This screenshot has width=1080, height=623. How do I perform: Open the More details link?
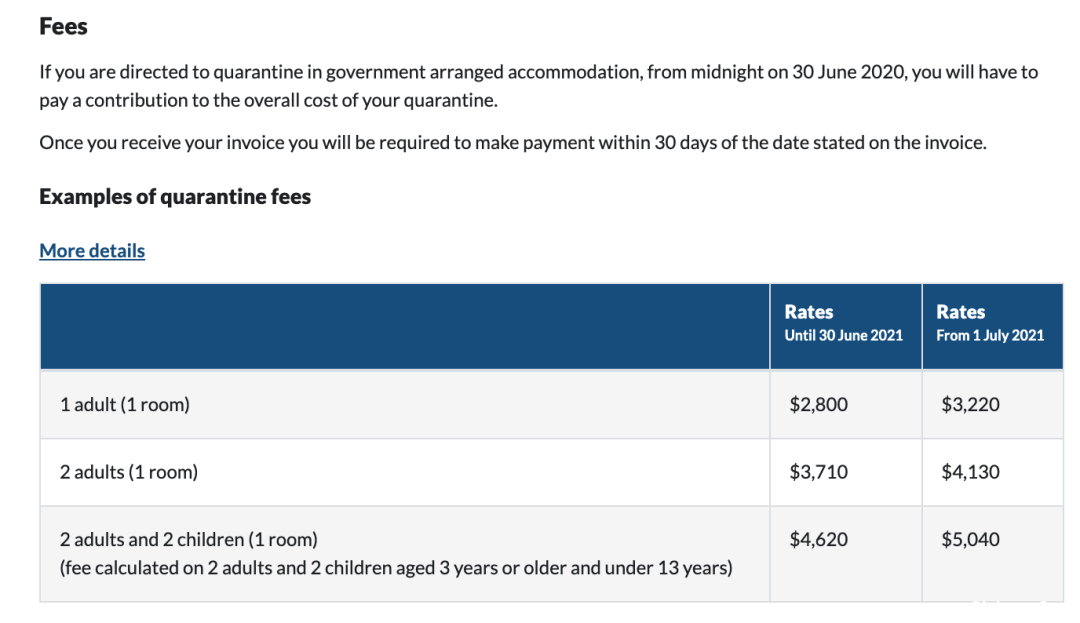pos(92,251)
